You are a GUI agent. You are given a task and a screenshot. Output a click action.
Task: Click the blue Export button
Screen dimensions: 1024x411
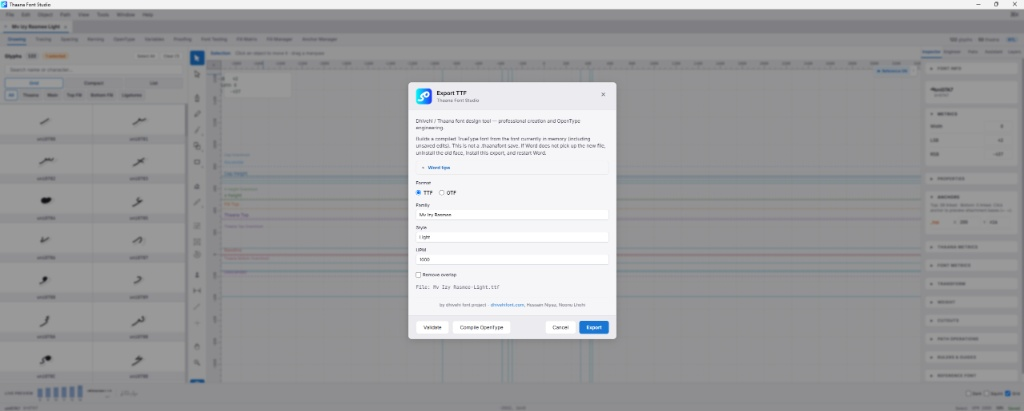tap(594, 327)
